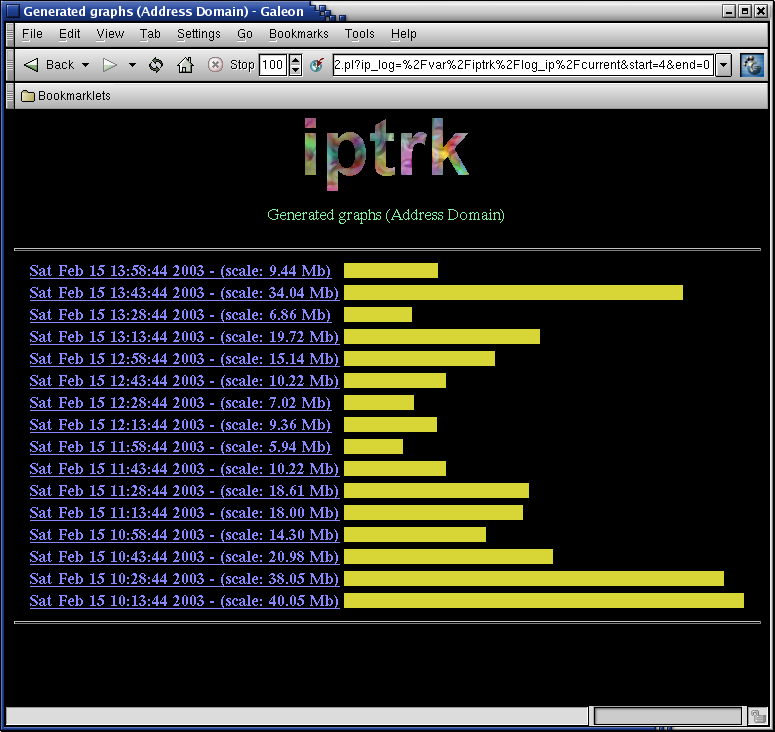Go back using the Back arrow button
The height and width of the screenshot is (732, 775).
48,65
